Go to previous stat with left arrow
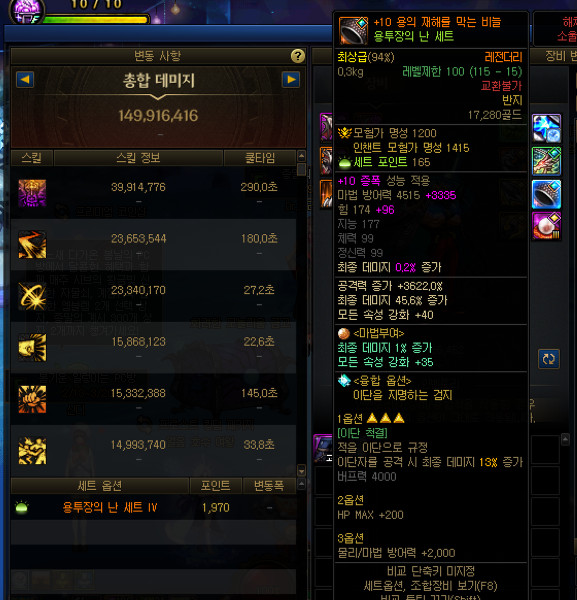 25,80
